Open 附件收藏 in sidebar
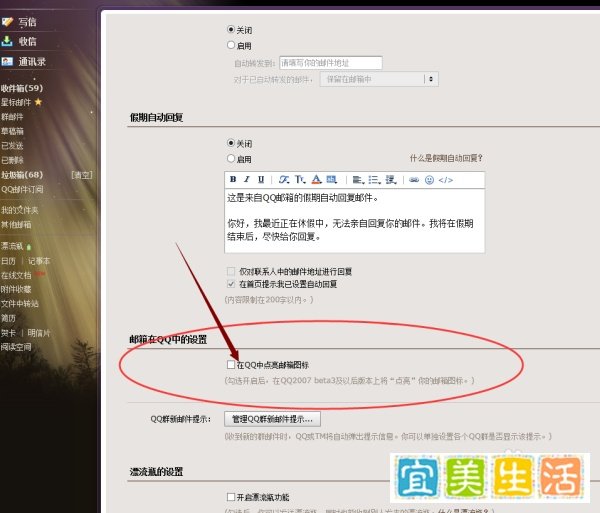 coord(16,289)
